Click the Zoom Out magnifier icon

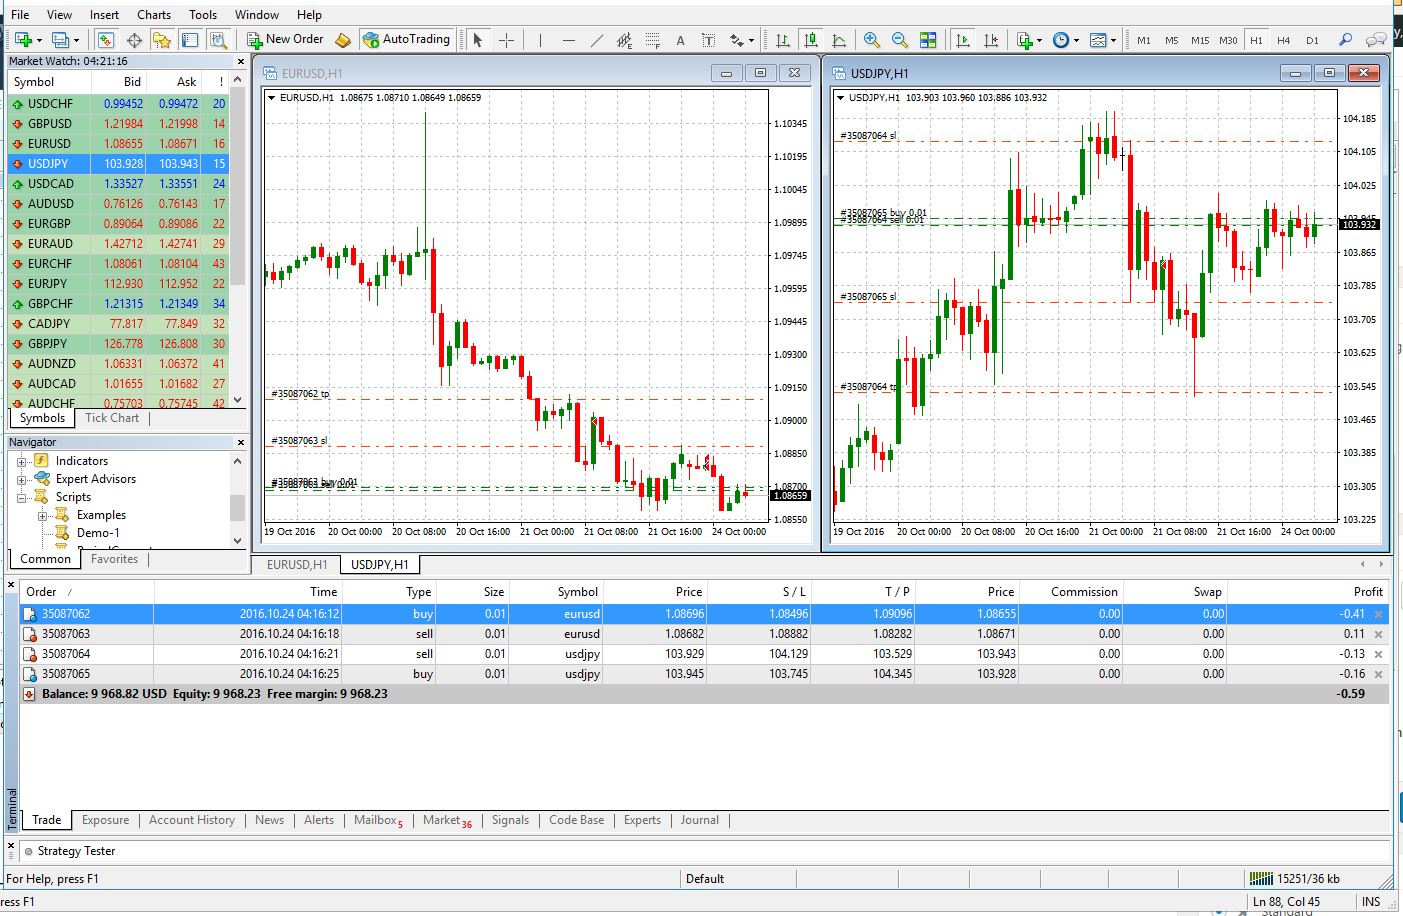point(900,40)
